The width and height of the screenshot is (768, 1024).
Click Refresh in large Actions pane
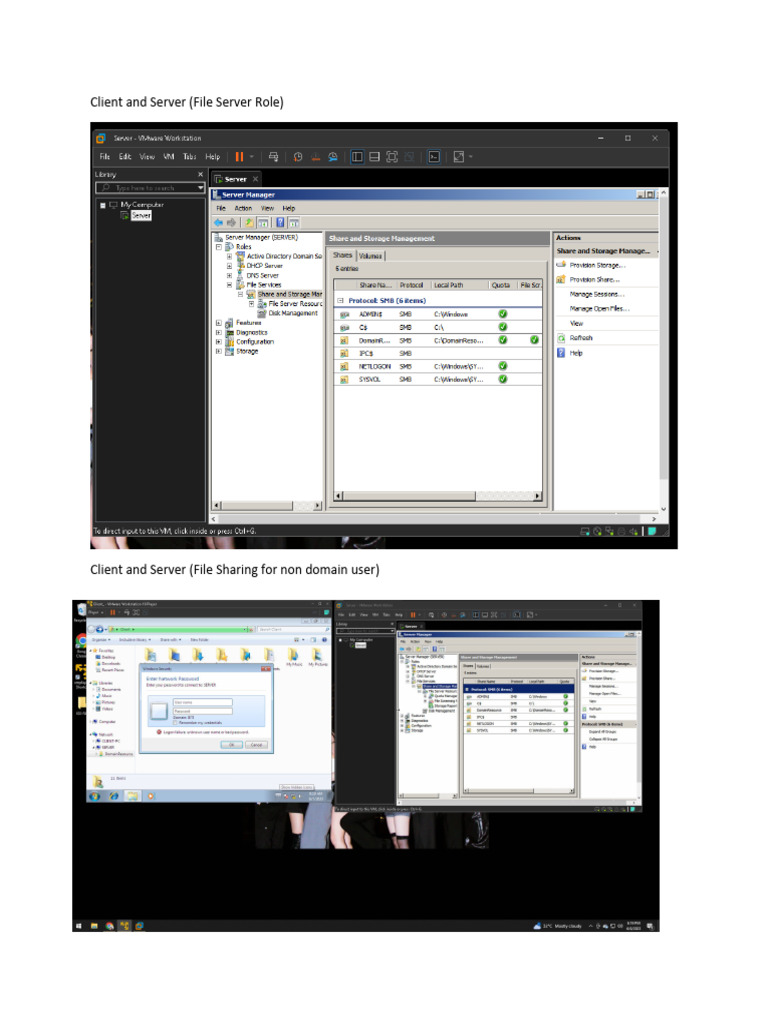click(581, 338)
